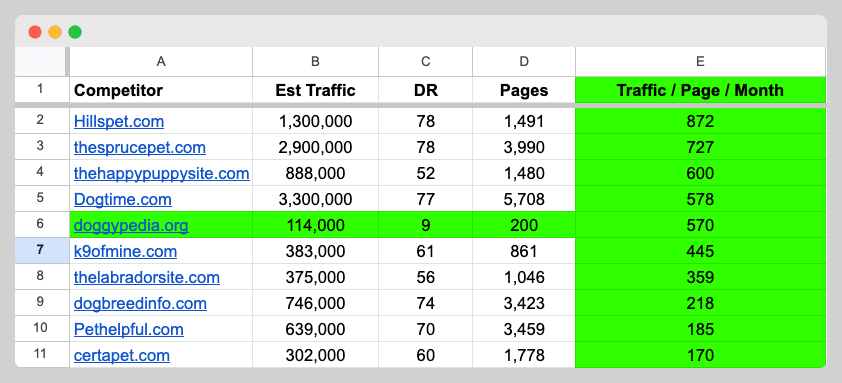Screen dimensions: 842x383
Task: Select the entire sheet via corner box
Action: click(x=41, y=62)
